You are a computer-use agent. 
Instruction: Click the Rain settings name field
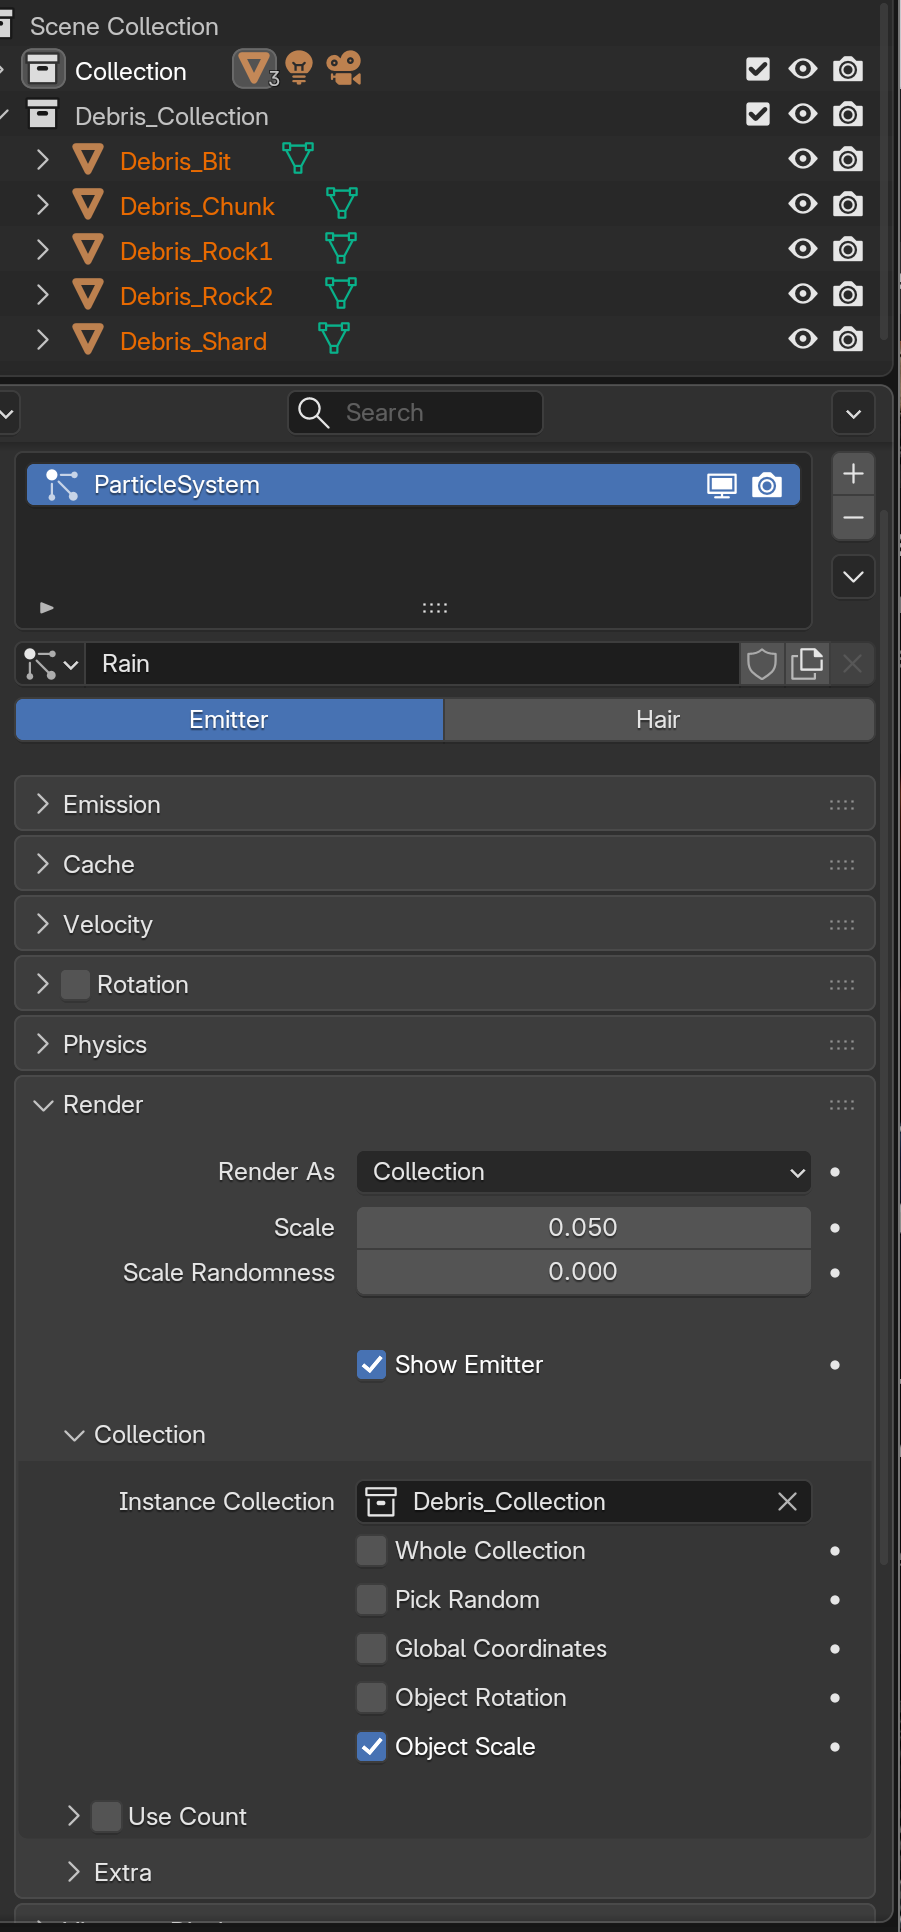[x=412, y=664]
